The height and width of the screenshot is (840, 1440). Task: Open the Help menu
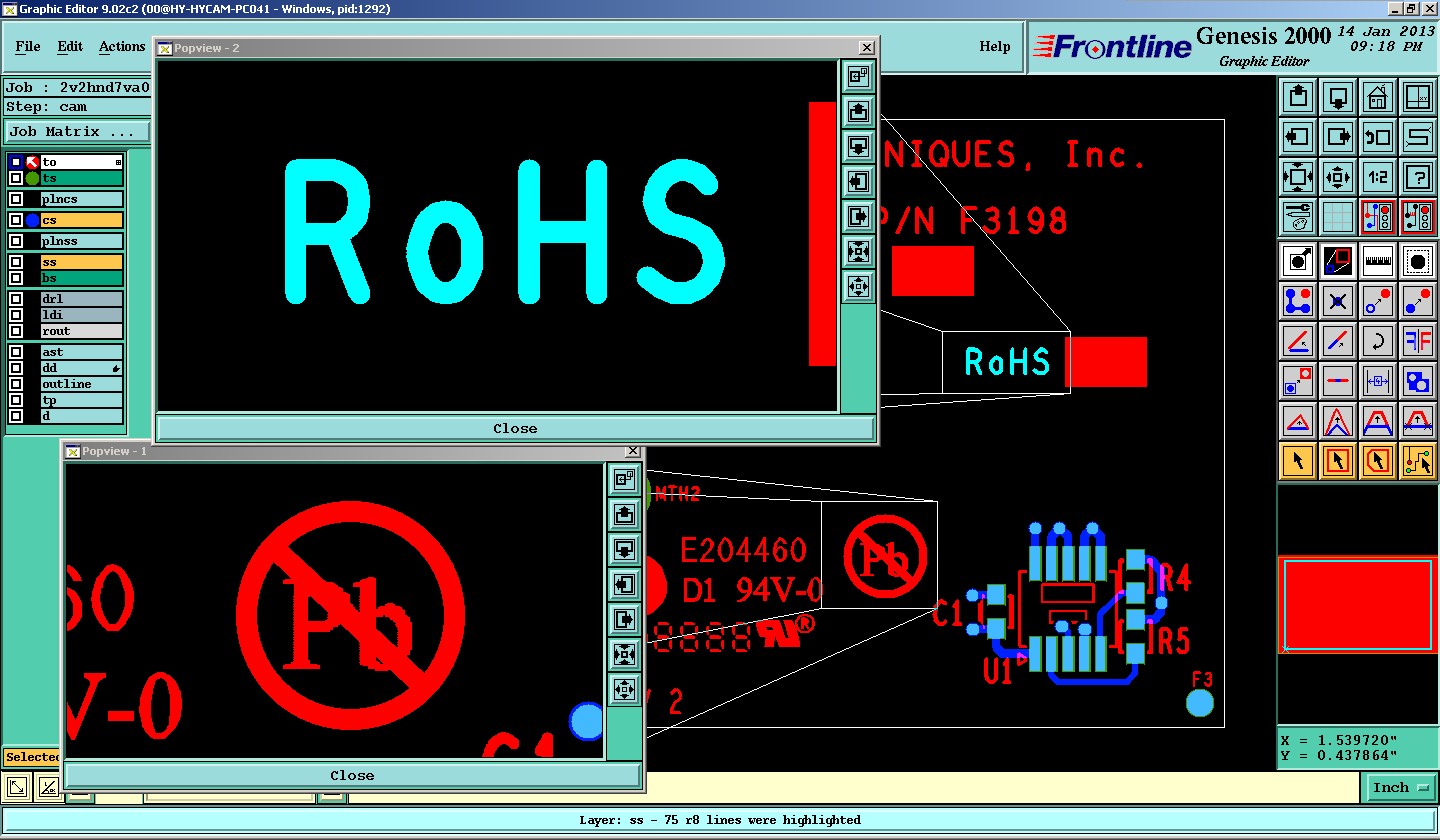coord(994,46)
